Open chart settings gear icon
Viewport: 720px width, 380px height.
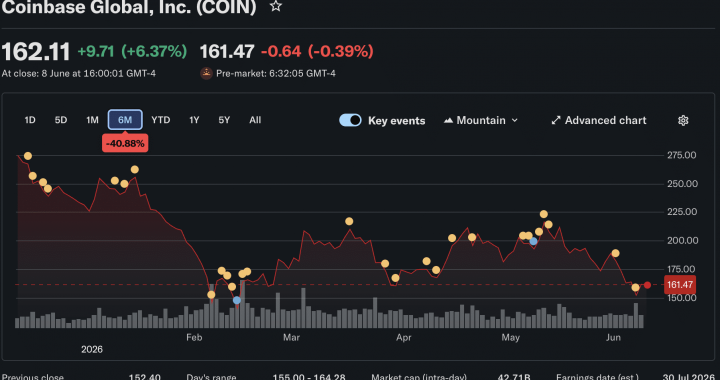pos(683,120)
